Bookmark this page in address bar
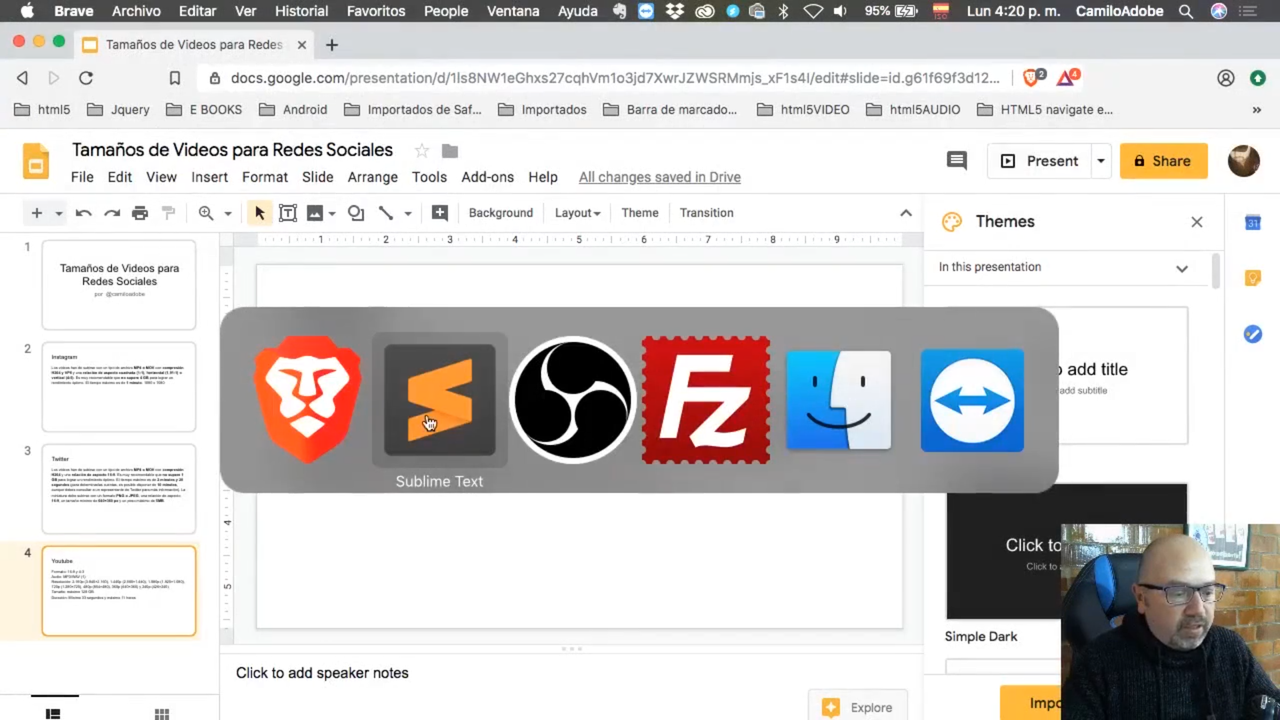This screenshot has width=1280, height=720. (175, 78)
